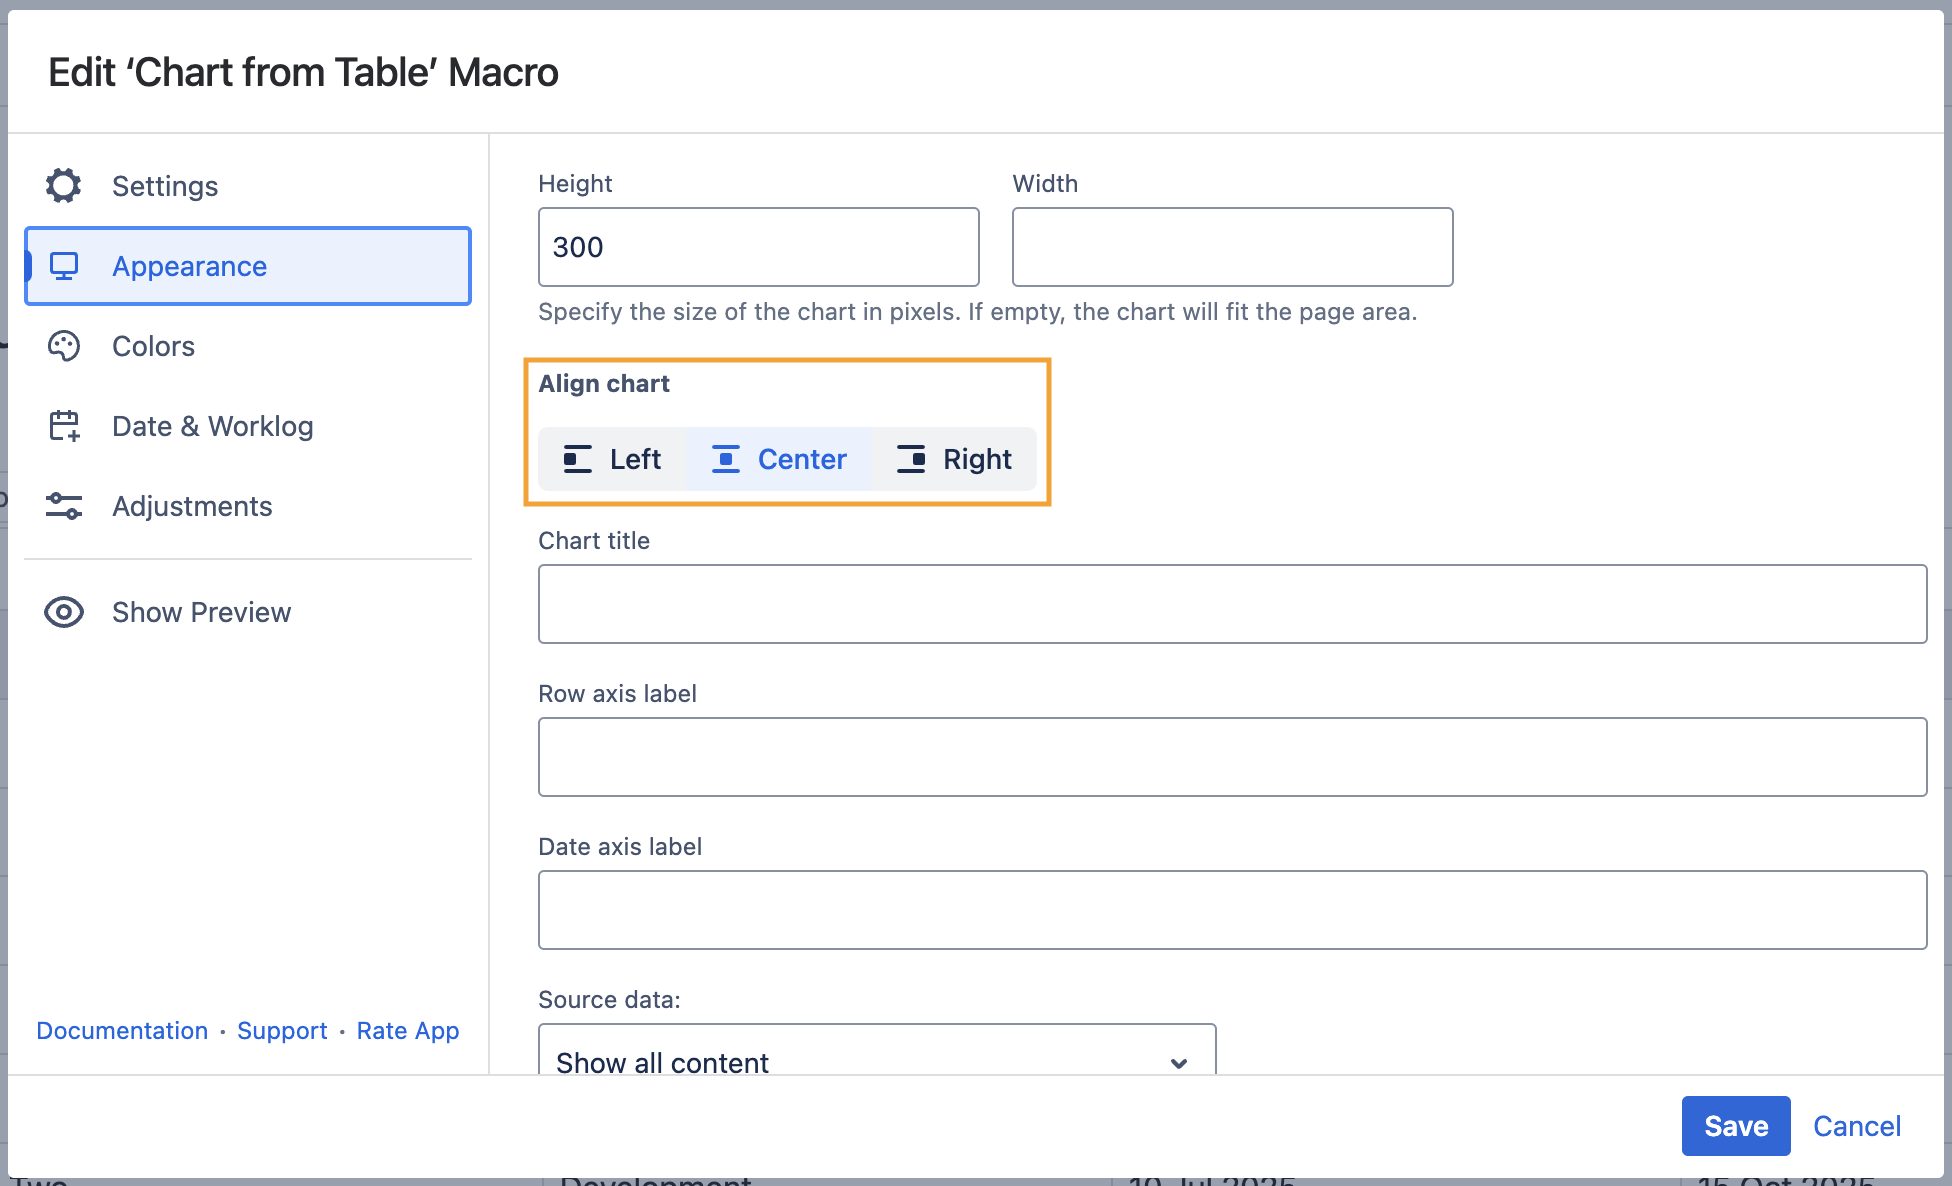Image resolution: width=1952 pixels, height=1186 pixels.
Task: Click the Adjustments sliders icon
Action: point(64,506)
